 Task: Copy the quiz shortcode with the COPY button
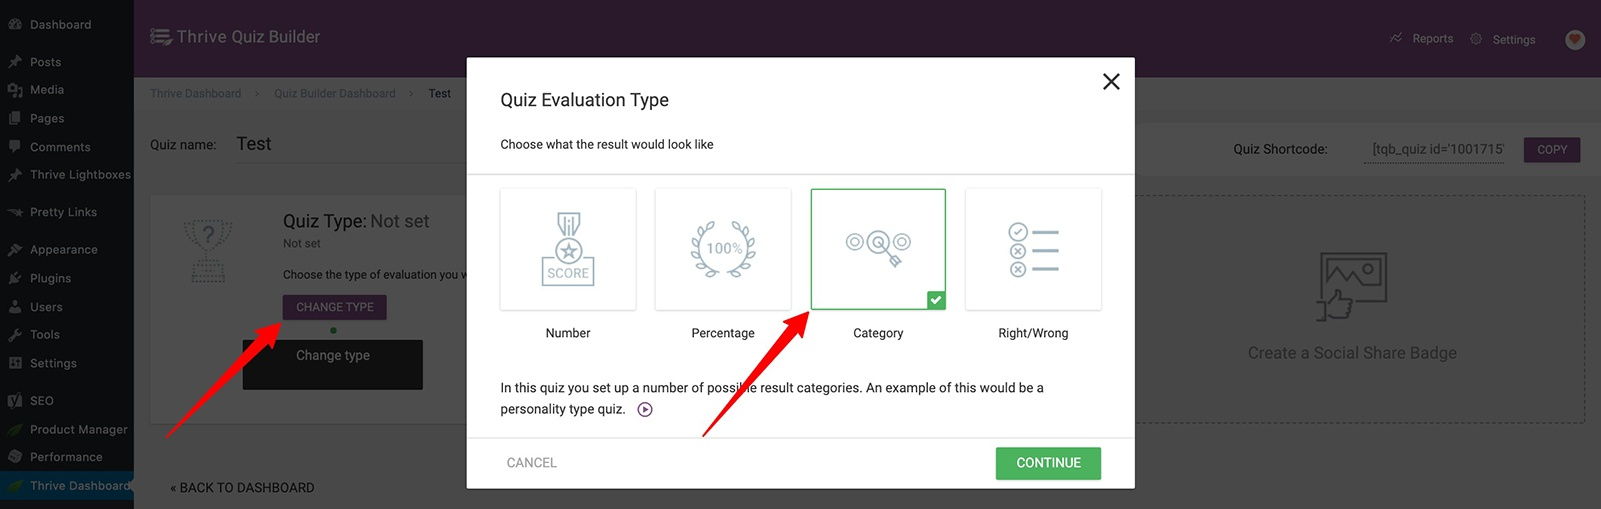click(1552, 150)
